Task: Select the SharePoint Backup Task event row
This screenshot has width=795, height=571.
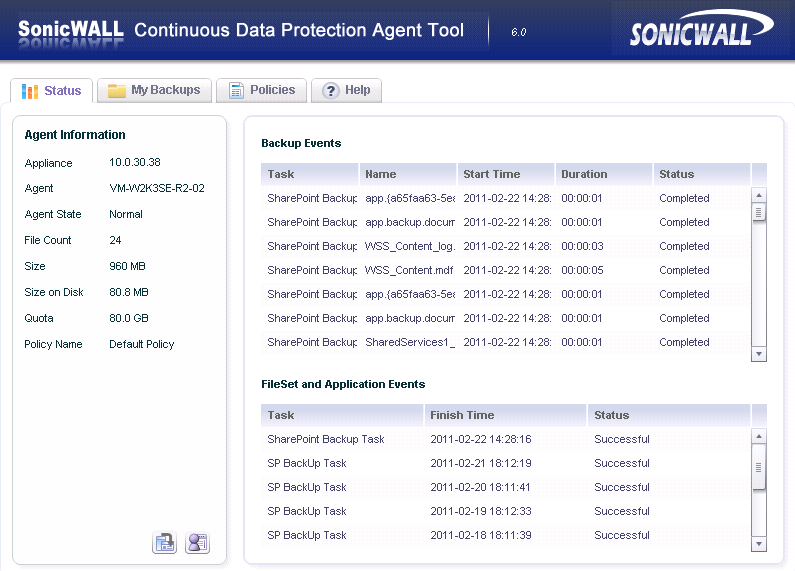Action: pyautogui.click(x=505, y=439)
